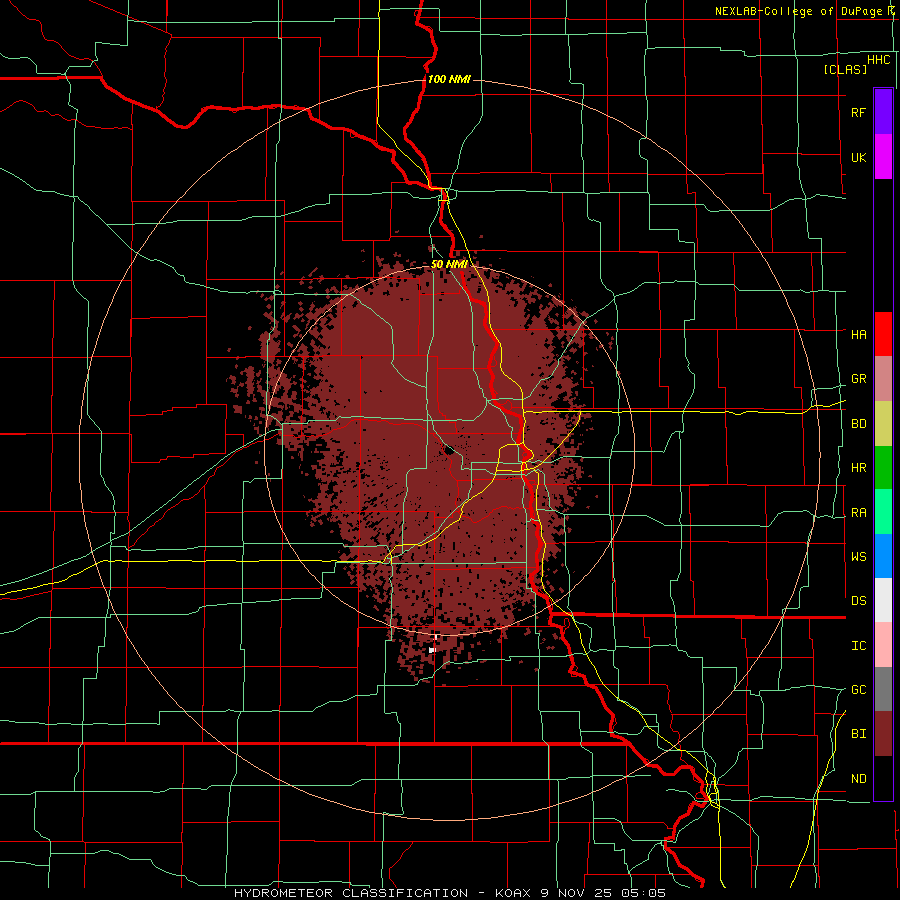
Task: Click the HA red legend color swatch
Action: (x=883, y=334)
